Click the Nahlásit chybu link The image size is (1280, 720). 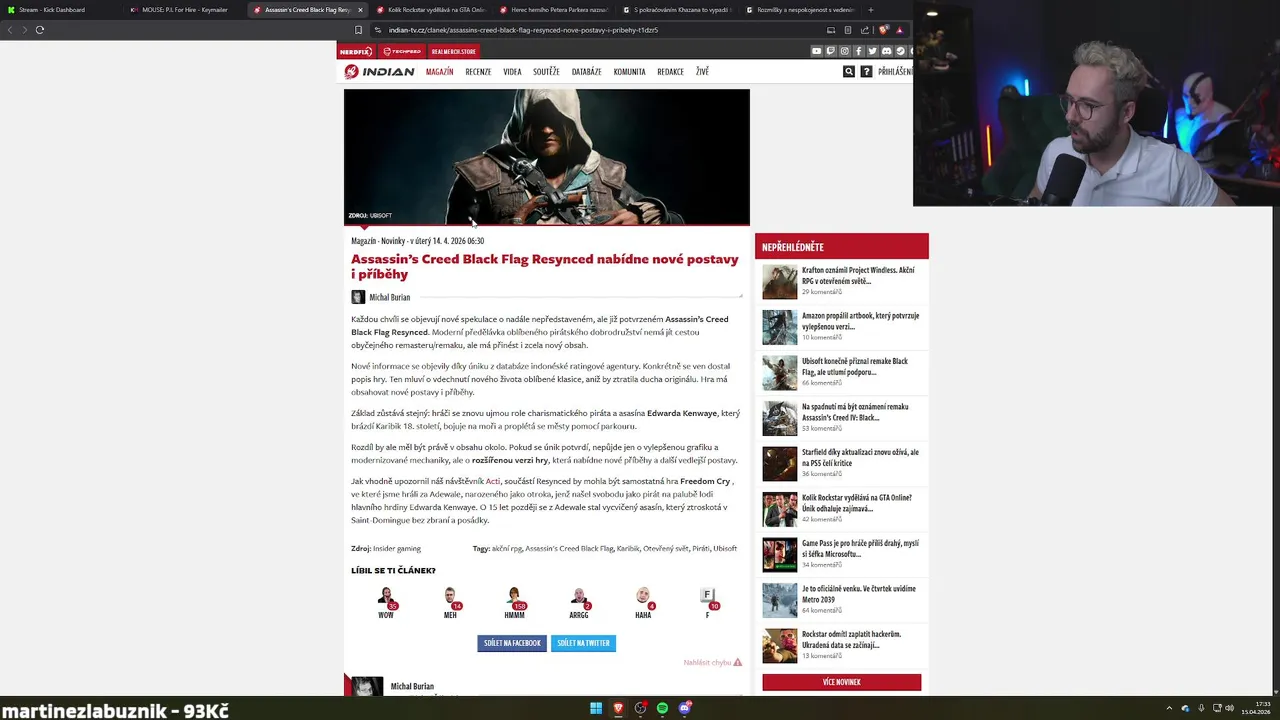tap(712, 662)
